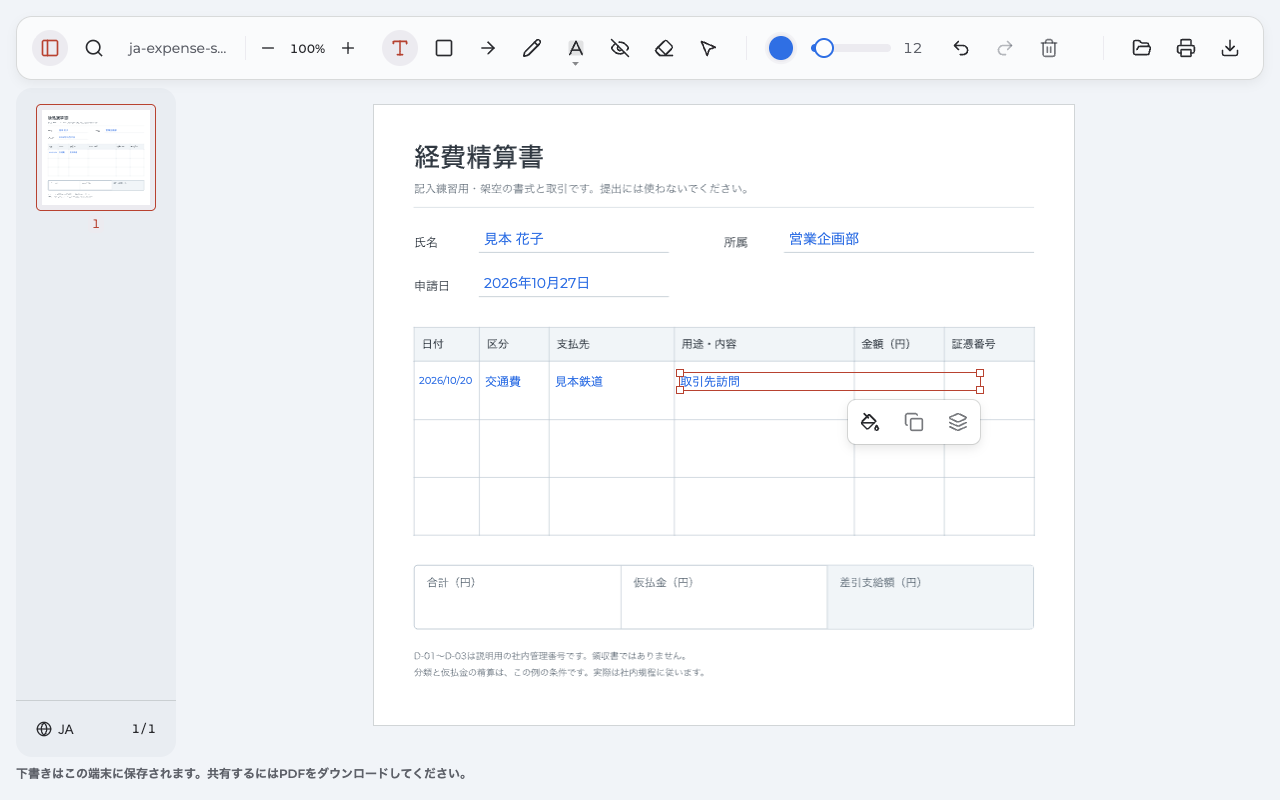Click the 経費精算書 title
The width and height of the screenshot is (1280, 800).
[x=479, y=157]
